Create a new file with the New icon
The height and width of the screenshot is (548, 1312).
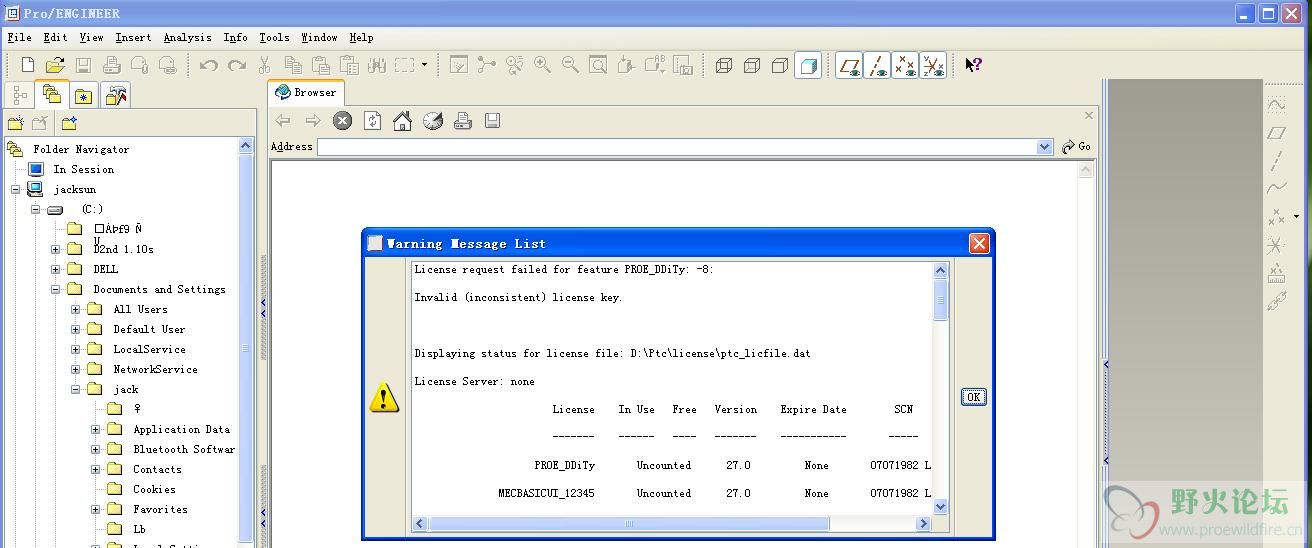pos(28,65)
